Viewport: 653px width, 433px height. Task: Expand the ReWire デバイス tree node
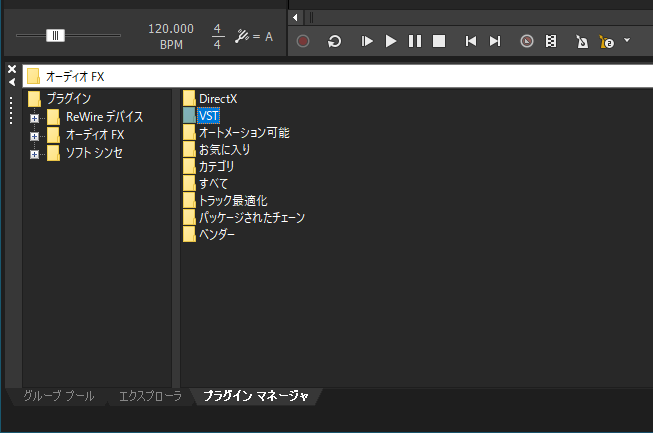(x=35, y=119)
